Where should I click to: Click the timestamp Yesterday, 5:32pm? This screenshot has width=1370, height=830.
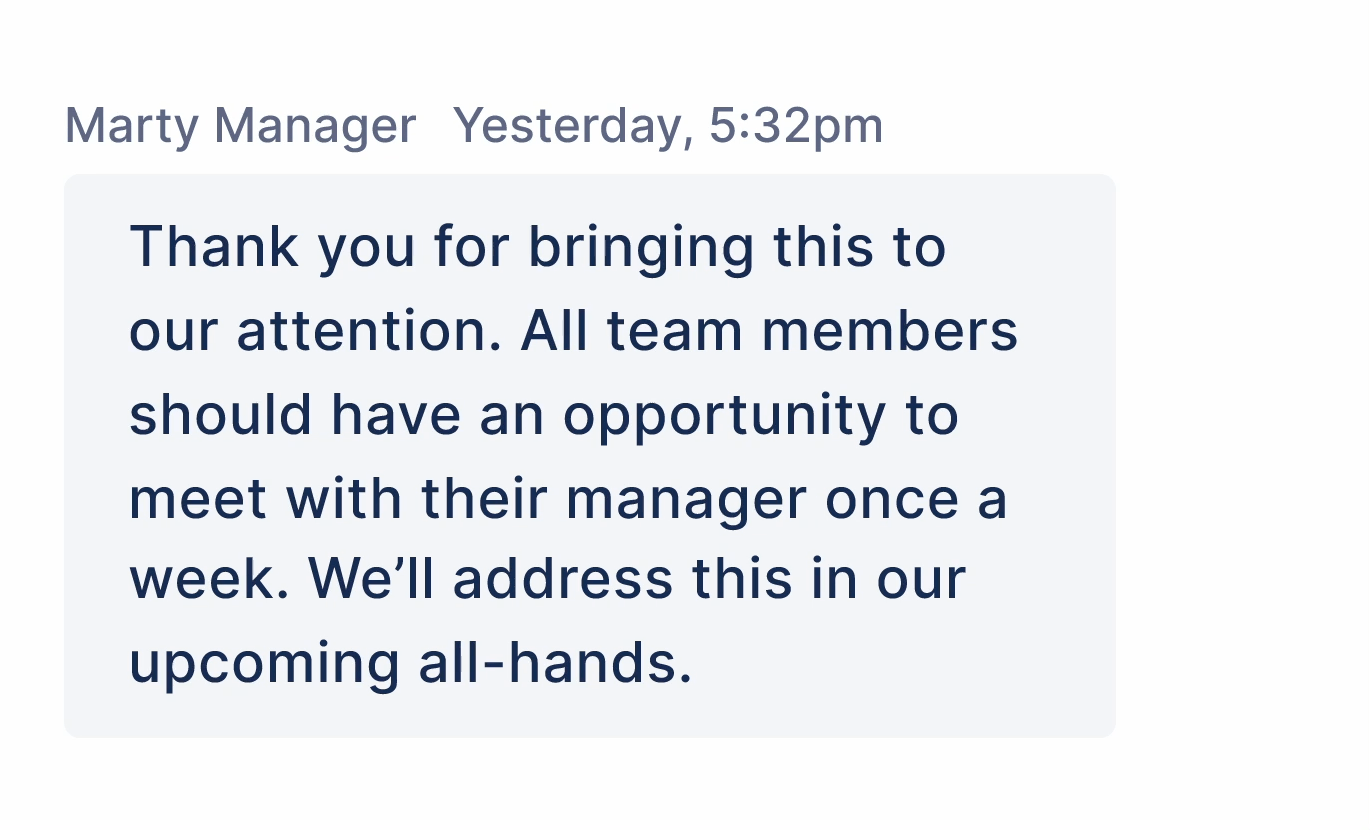668,127
